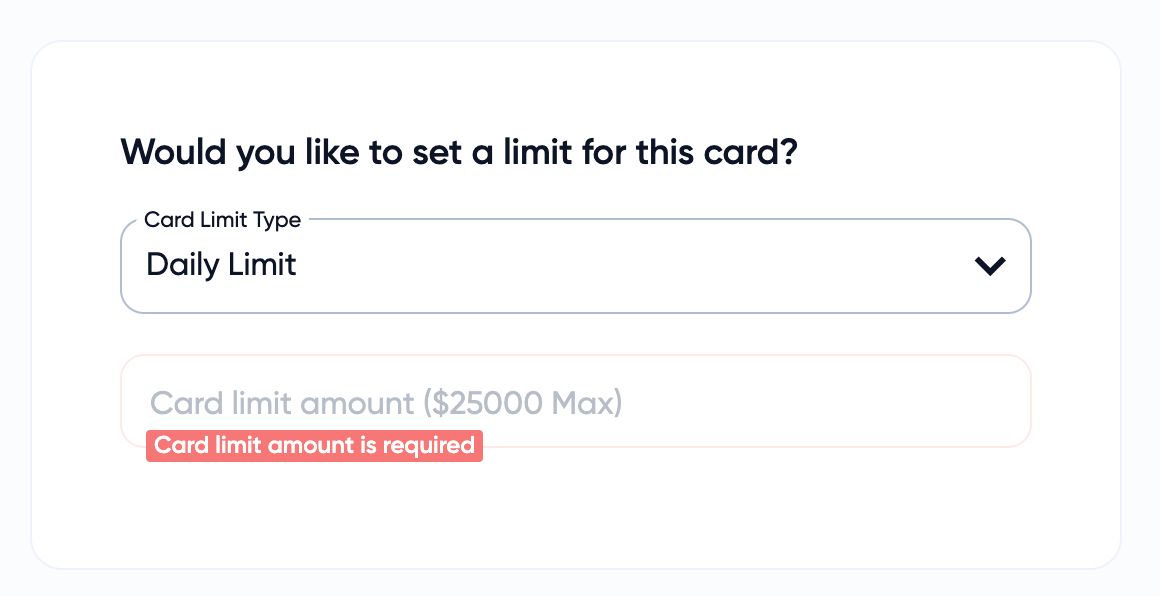Click the Daily Limit selected value
Screen dimensions: 1160x596
pyautogui.click(x=222, y=265)
